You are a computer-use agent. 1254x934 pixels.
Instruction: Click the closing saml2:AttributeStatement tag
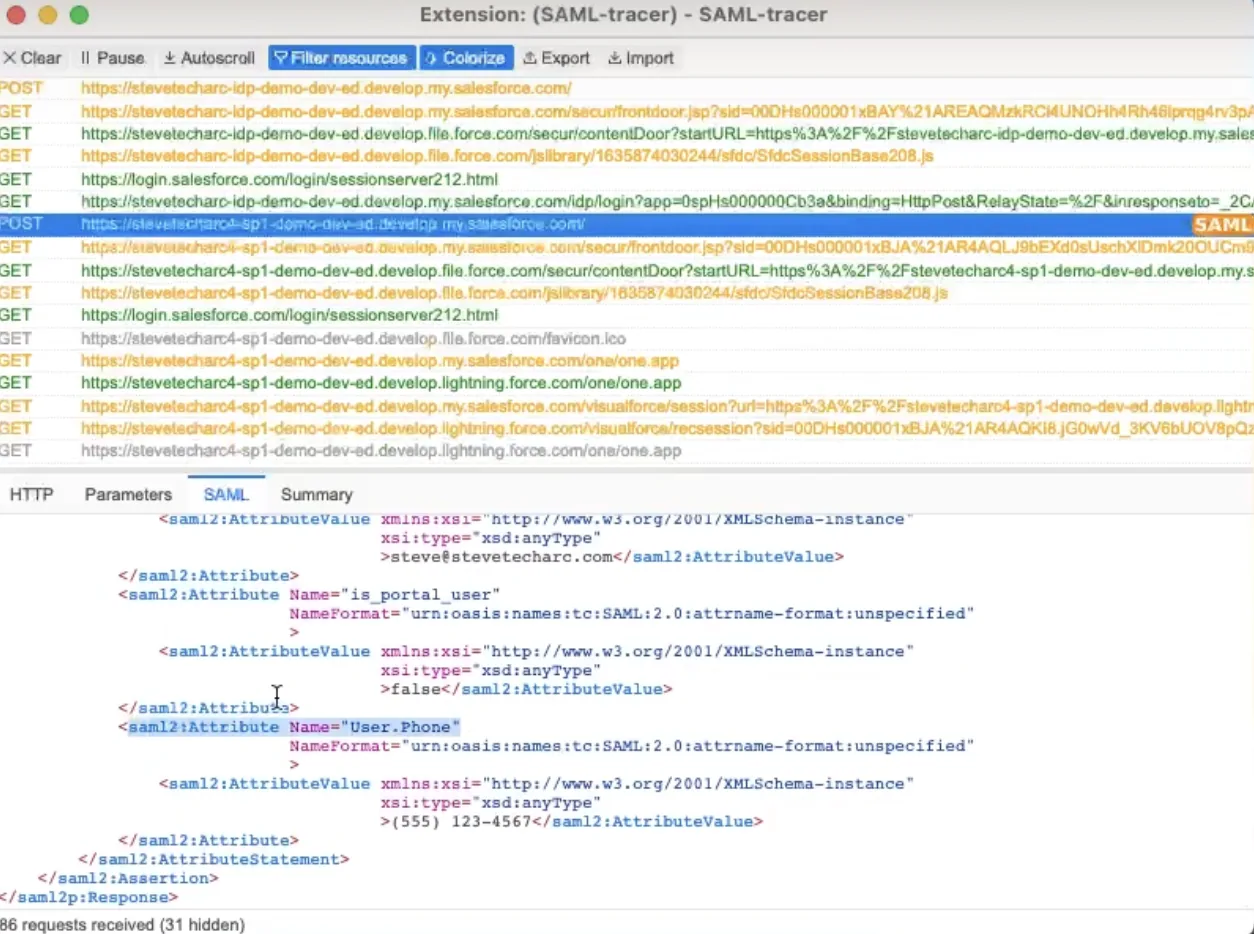pos(214,859)
